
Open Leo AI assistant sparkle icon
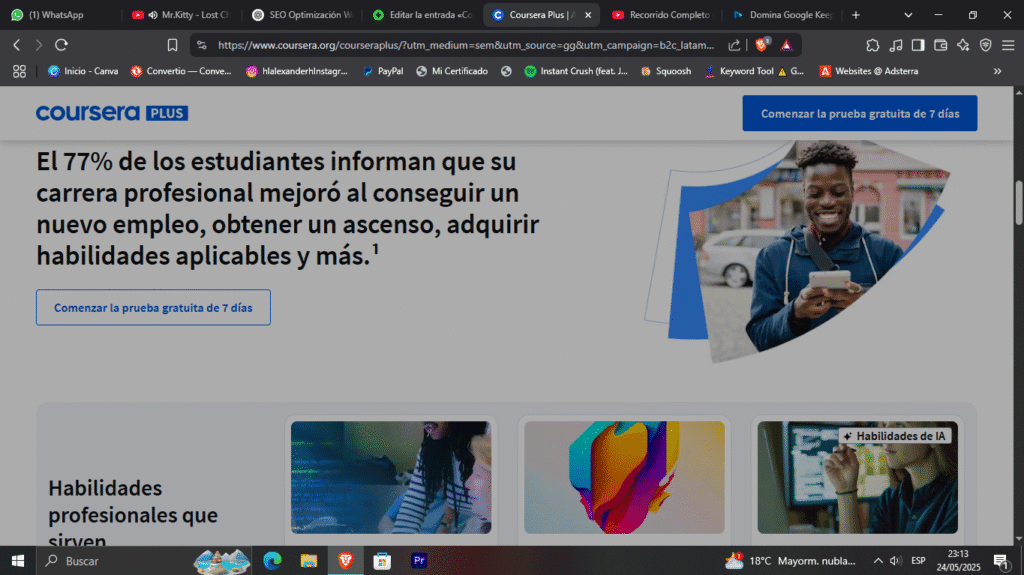point(963,45)
